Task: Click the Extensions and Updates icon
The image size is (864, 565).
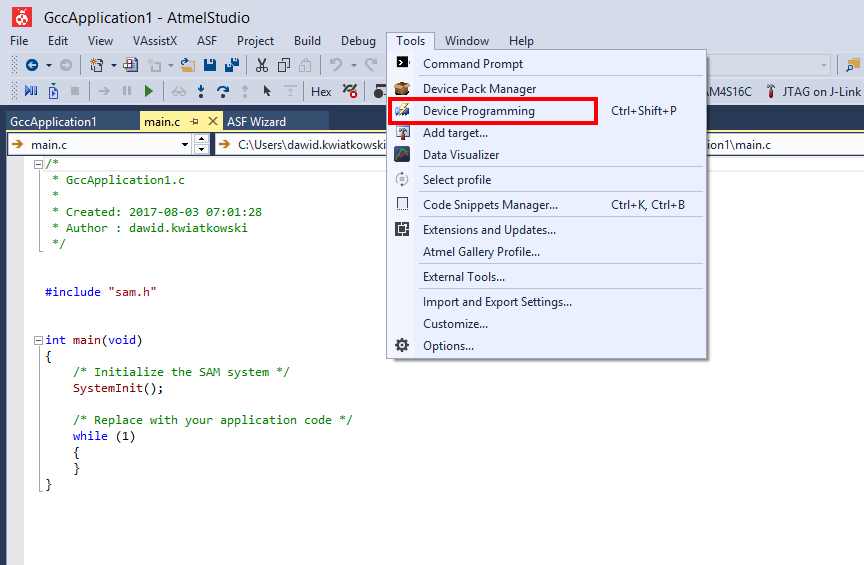Action: (x=402, y=229)
